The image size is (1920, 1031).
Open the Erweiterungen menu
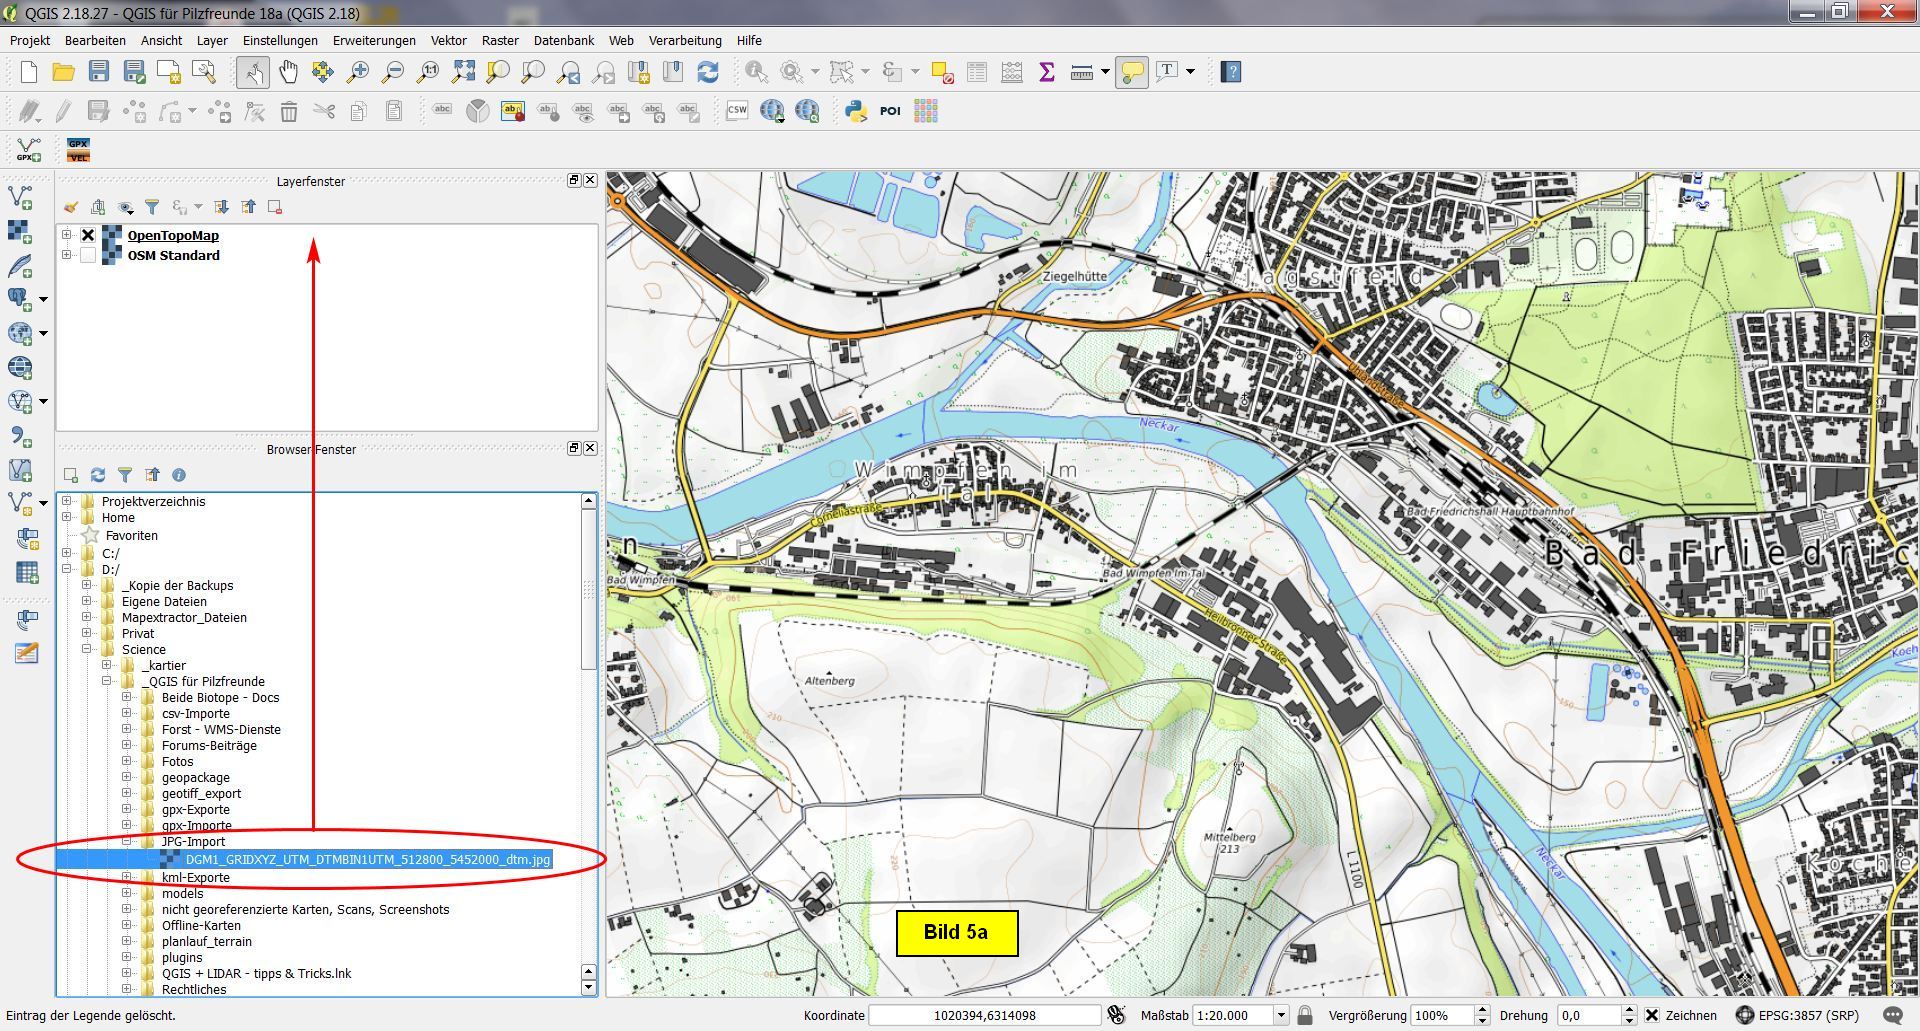click(x=374, y=41)
